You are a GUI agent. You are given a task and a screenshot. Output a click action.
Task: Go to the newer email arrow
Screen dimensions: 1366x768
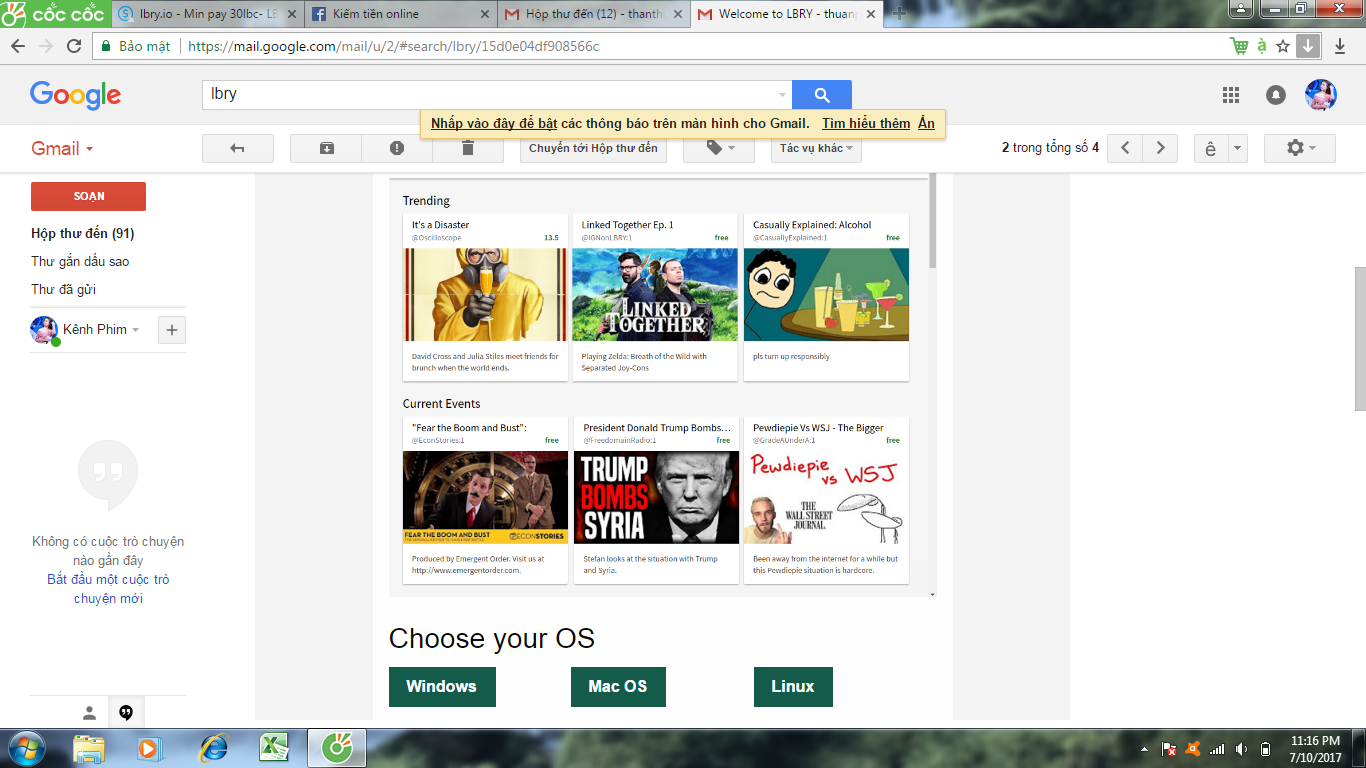[x=1125, y=148]
